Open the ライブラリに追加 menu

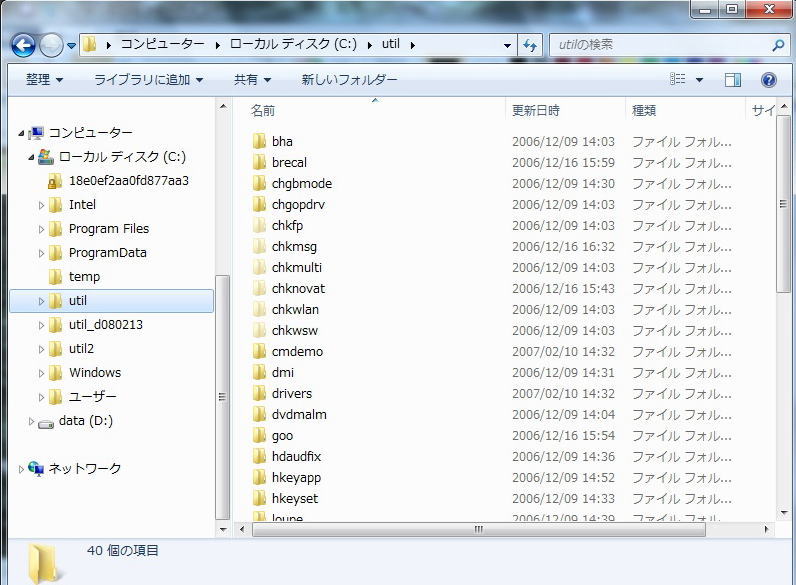pos(148,80)
